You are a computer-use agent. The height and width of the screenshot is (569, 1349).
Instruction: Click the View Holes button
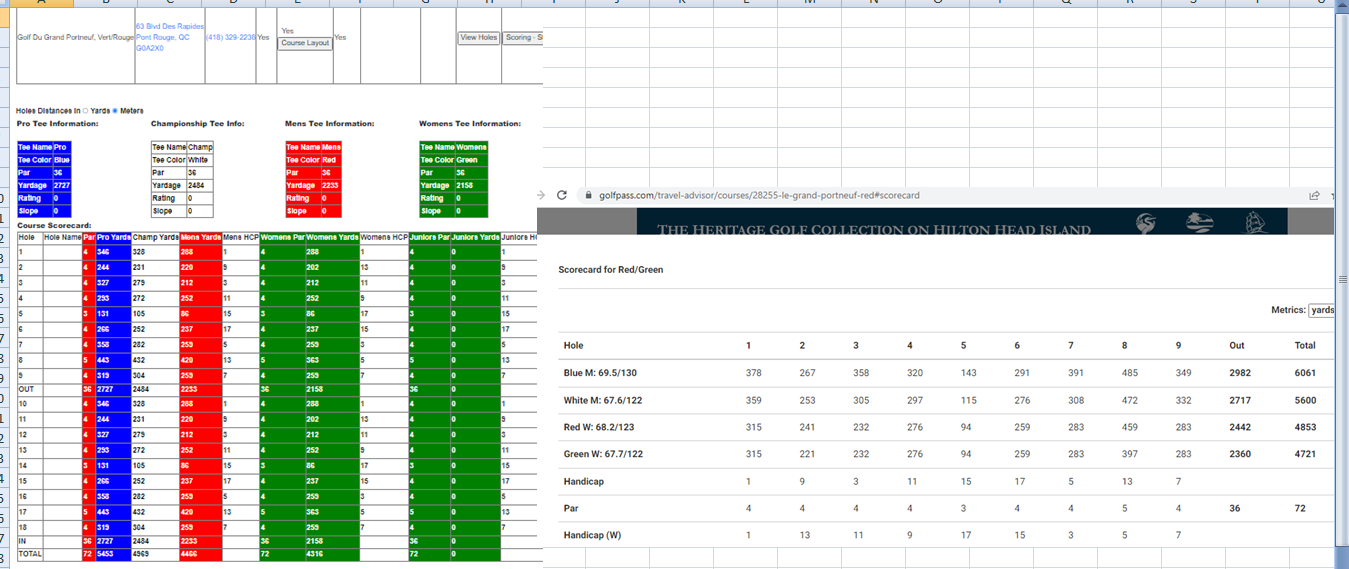478,37
